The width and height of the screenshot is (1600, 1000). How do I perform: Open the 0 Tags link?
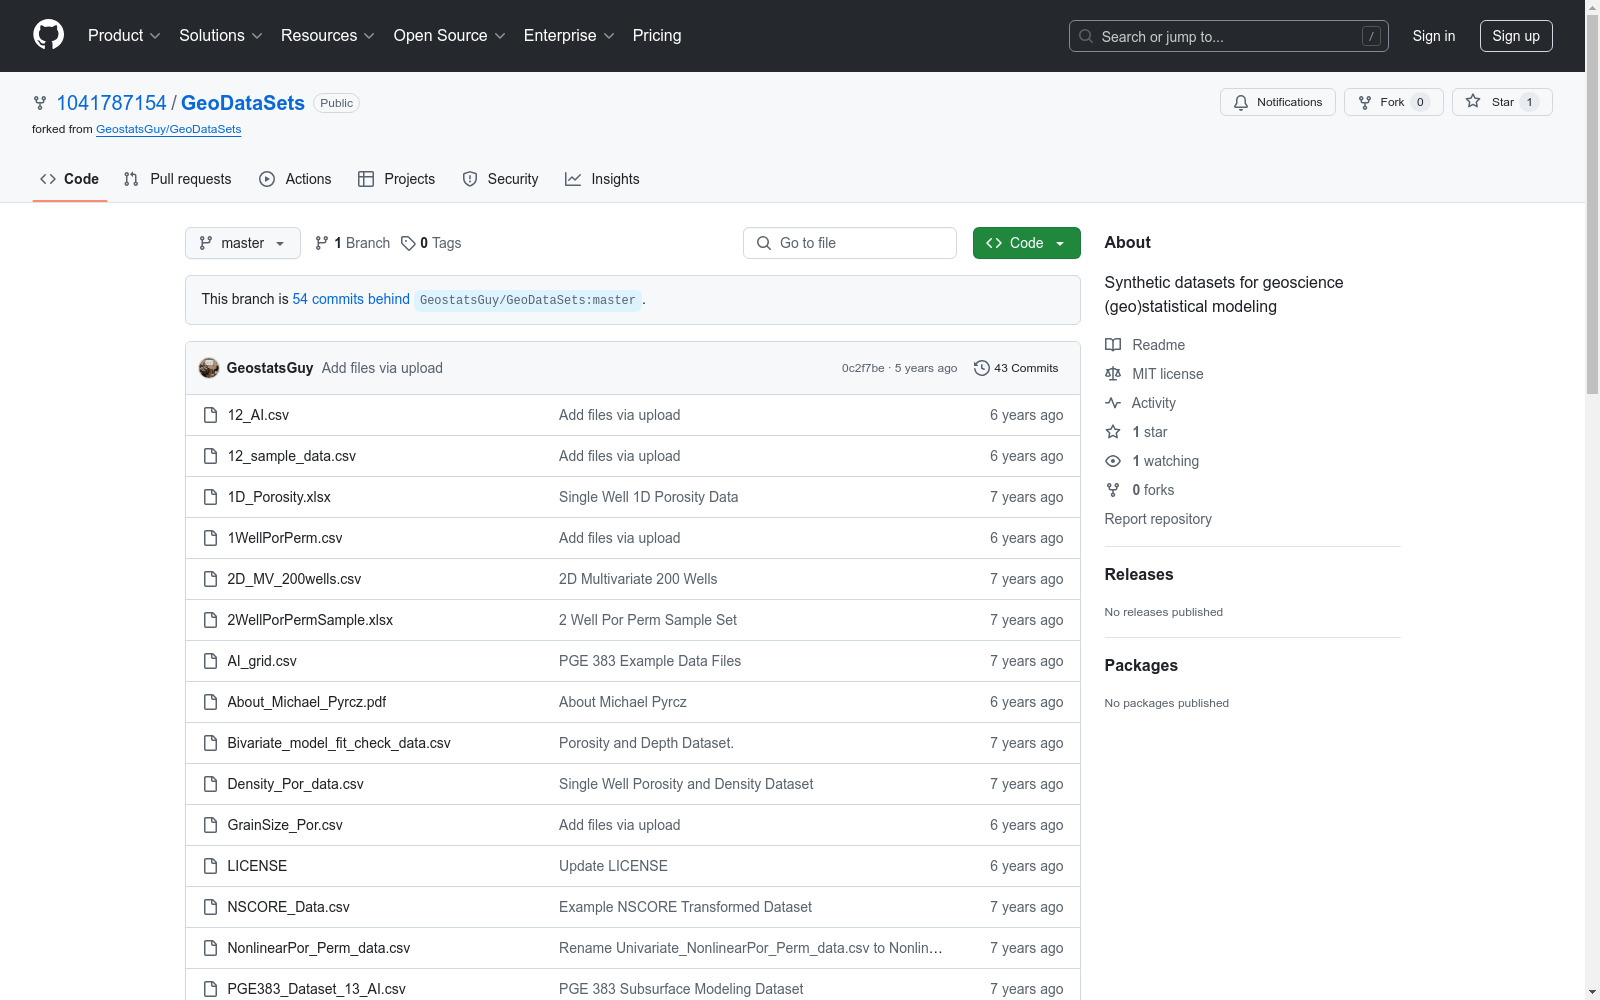pos(431,243)
